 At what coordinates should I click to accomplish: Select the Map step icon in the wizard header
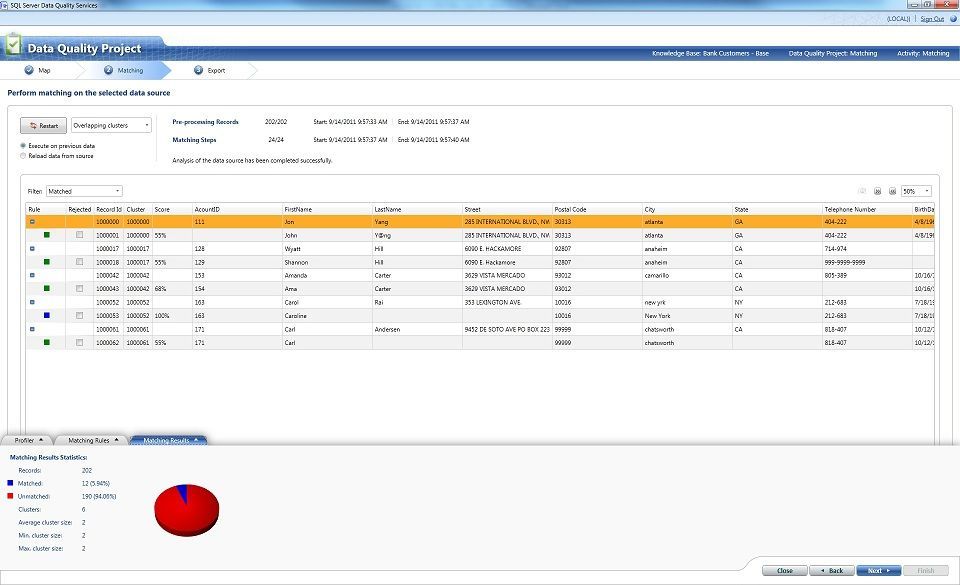click(31, 70)
